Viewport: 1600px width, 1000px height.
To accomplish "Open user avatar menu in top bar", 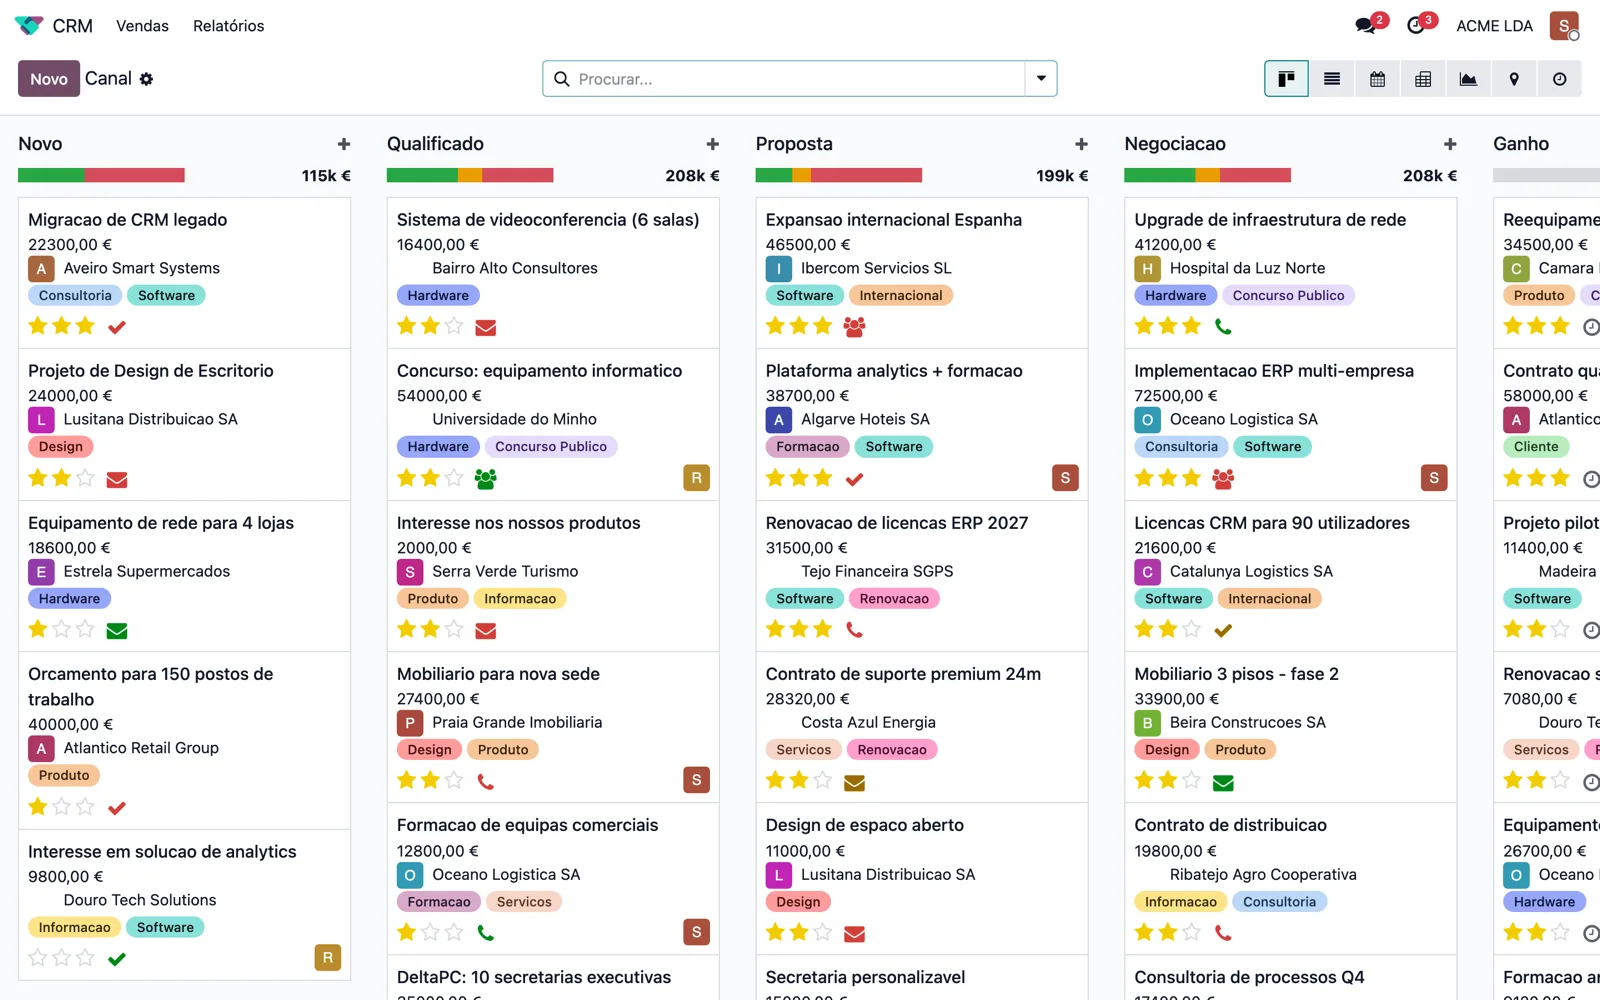I will [1564, 26].
